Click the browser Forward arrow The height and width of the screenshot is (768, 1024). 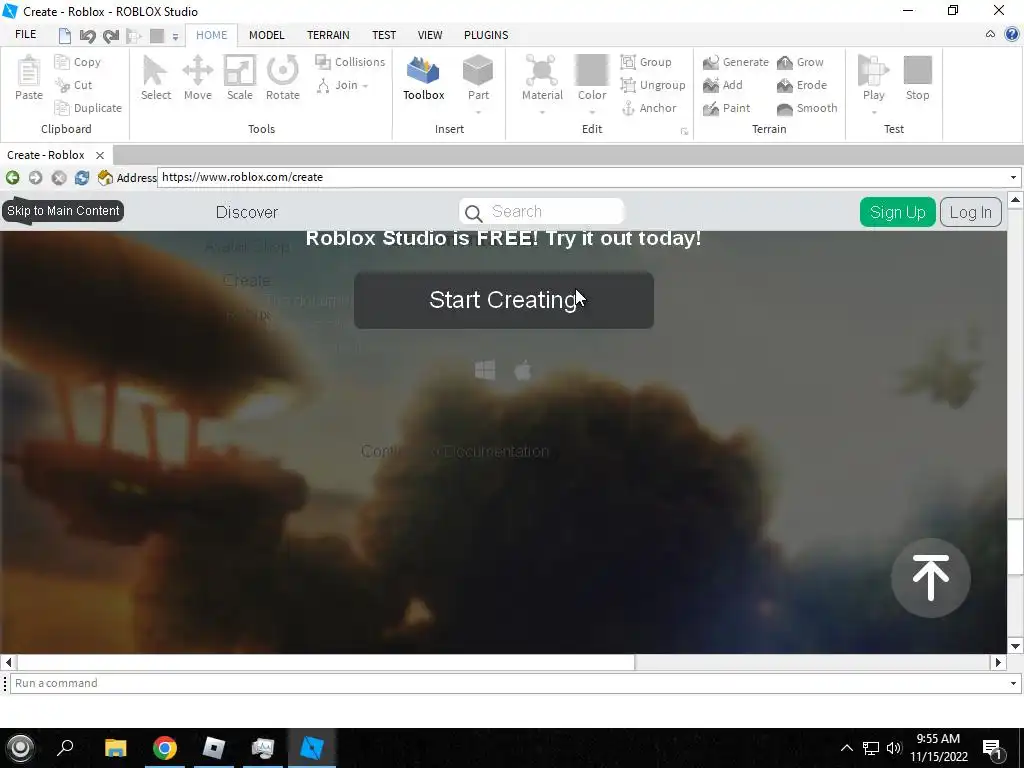click(35, 178)
